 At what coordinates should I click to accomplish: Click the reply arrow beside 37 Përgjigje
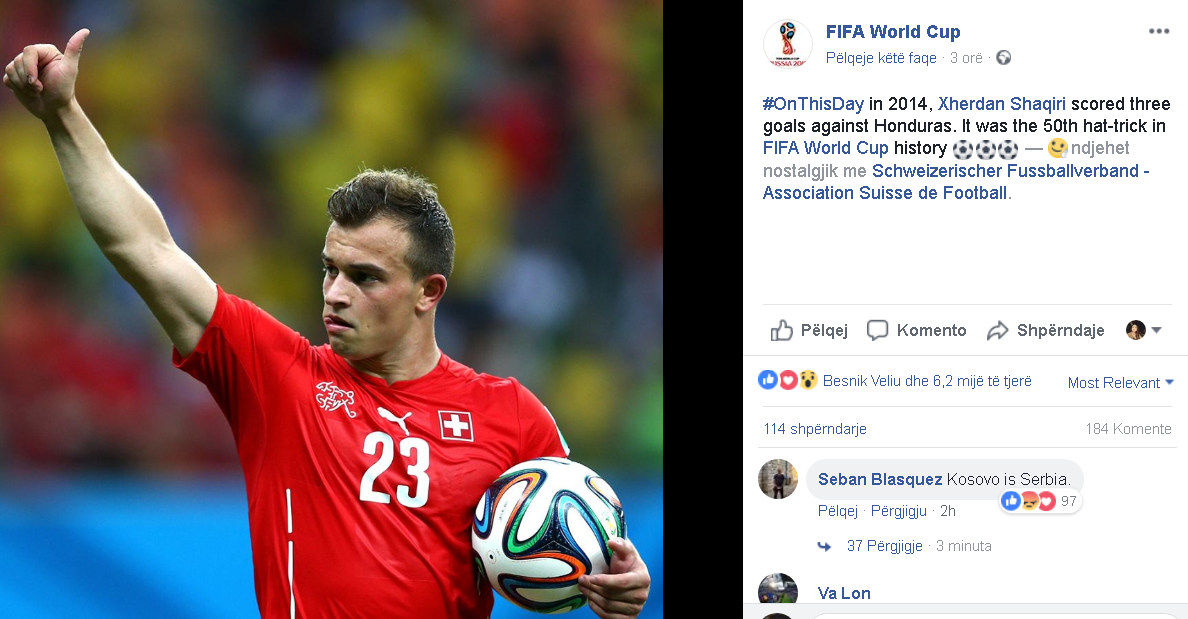click(x=824, y=546)
